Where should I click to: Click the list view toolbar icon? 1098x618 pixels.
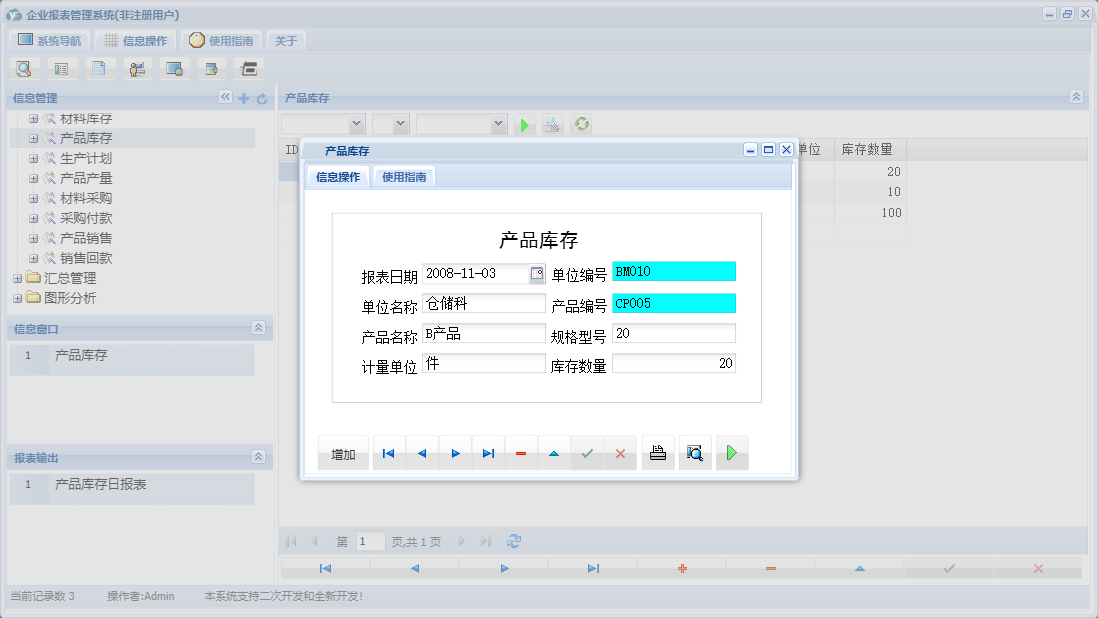pyautogui.click(x=62, y=69)
